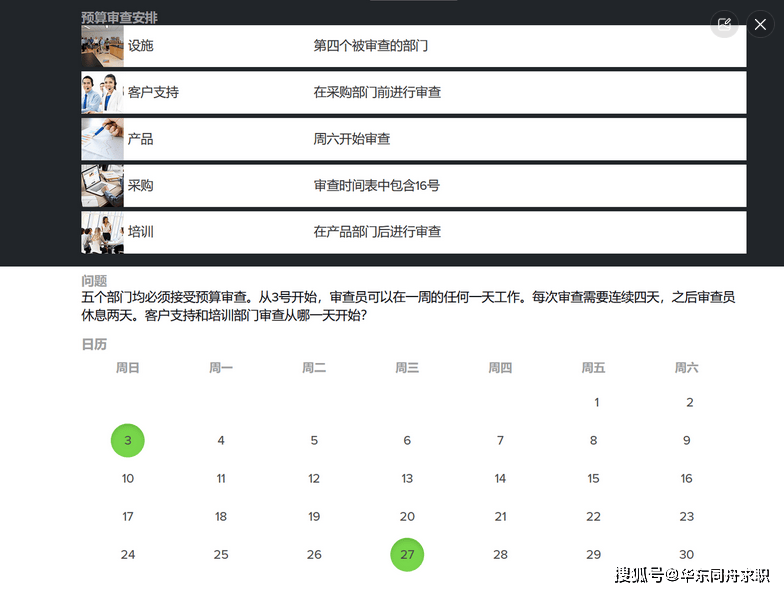784x592 pixels.
Task: Click the 预算审查安排 heading
Action: 120,18
